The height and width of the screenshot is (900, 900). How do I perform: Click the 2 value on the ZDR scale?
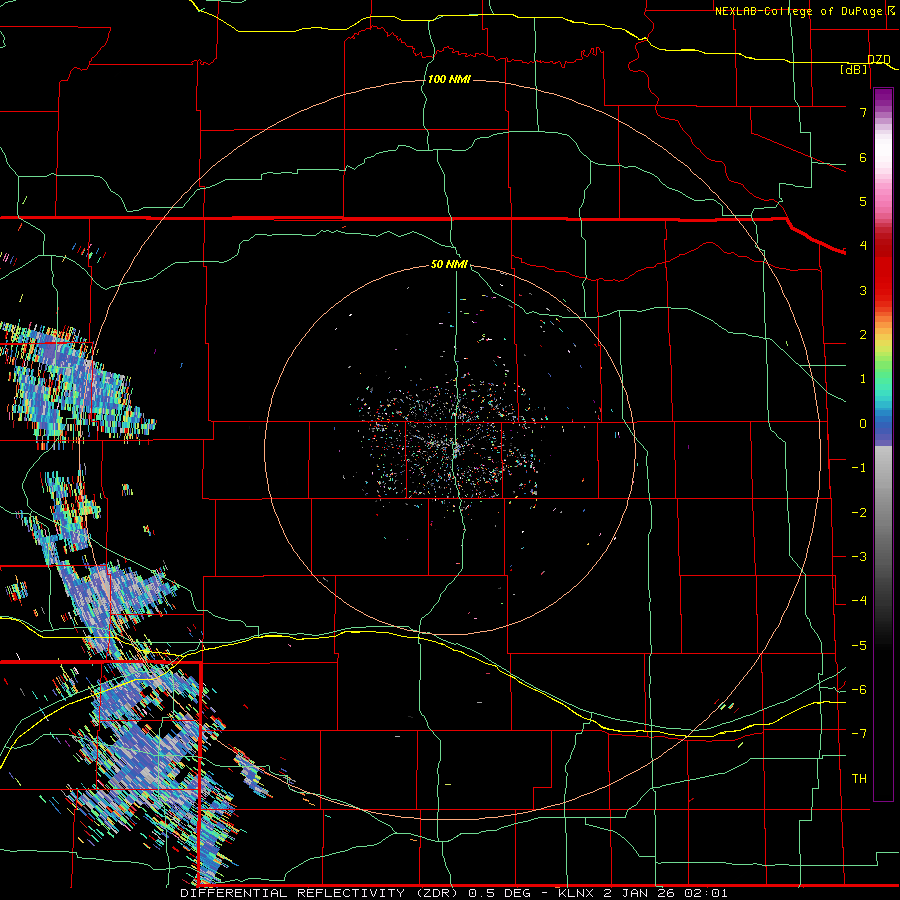tap(863, 335)
